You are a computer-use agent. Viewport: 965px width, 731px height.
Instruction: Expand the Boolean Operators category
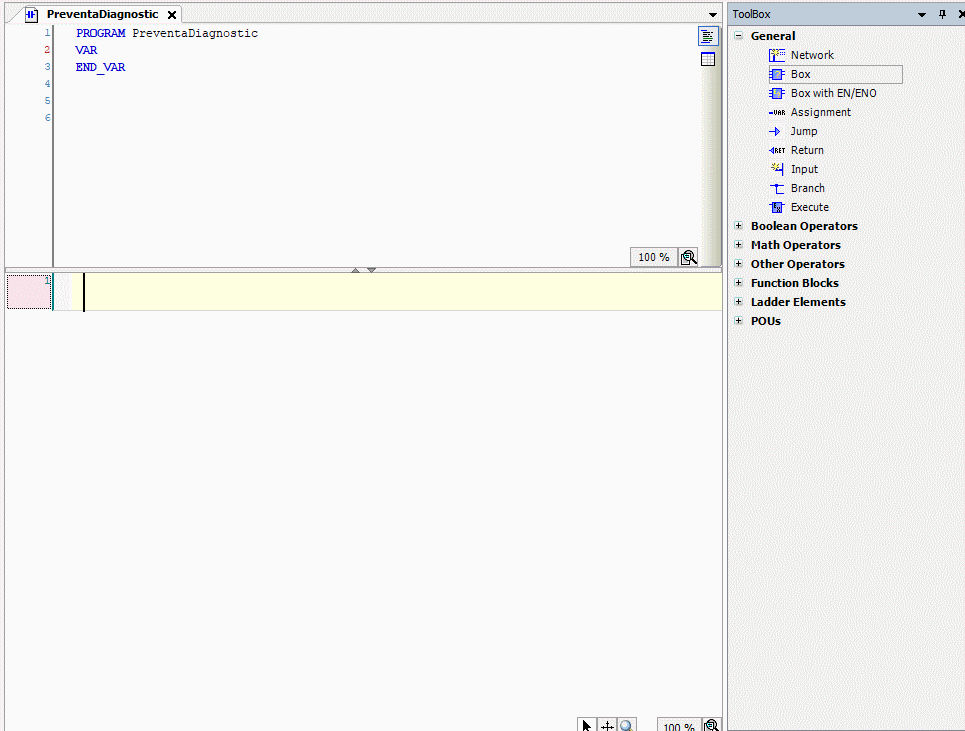pyautogui.click(x=739, y=226)
